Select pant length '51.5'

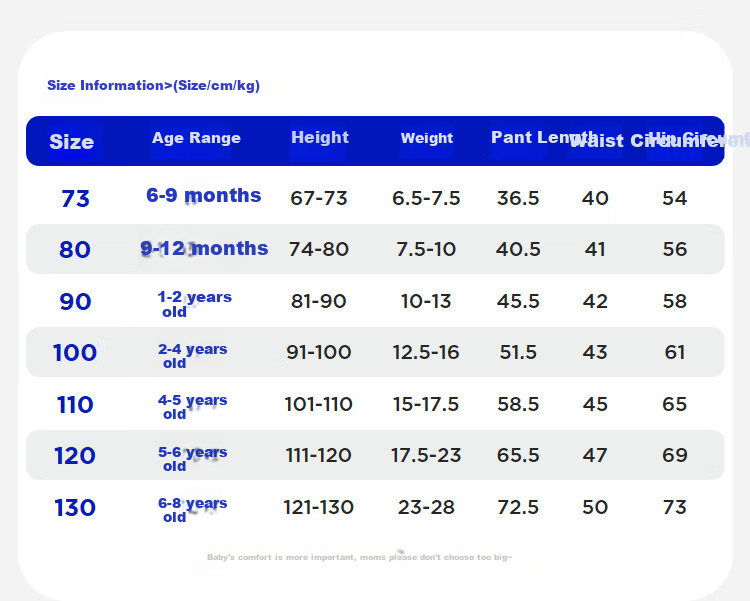[x=518, y=352]
